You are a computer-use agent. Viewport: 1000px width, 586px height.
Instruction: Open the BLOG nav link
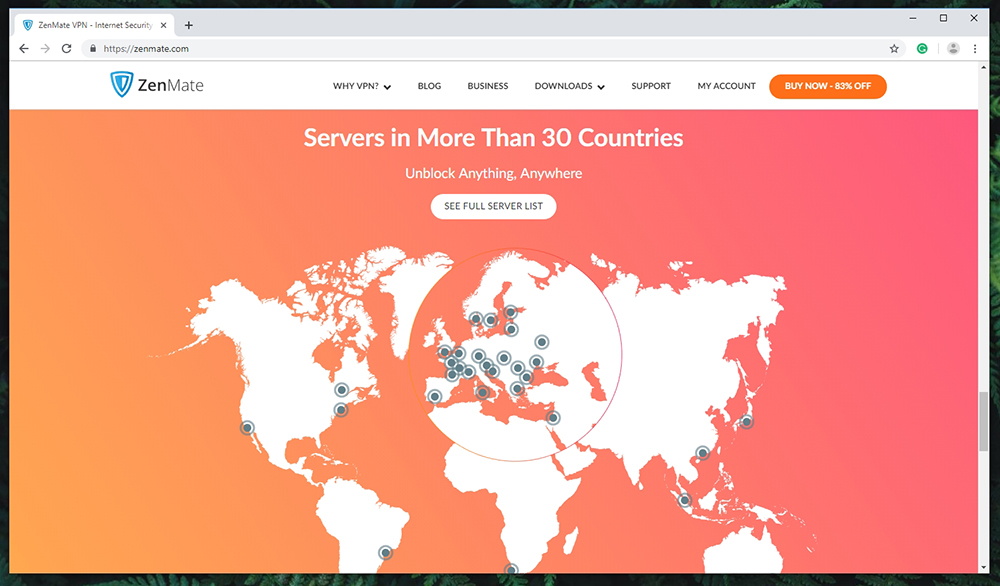click(429, 86)
